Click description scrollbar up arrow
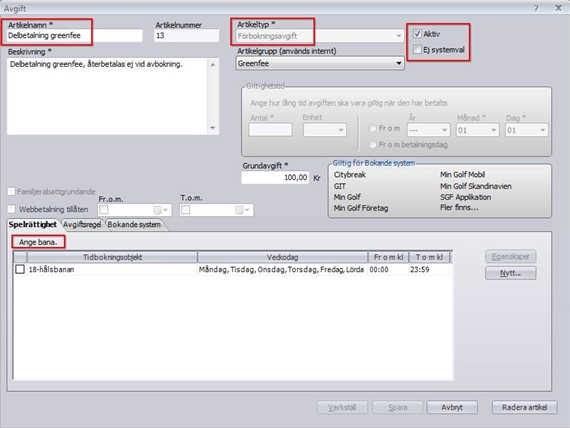 (x=213, y=65)
